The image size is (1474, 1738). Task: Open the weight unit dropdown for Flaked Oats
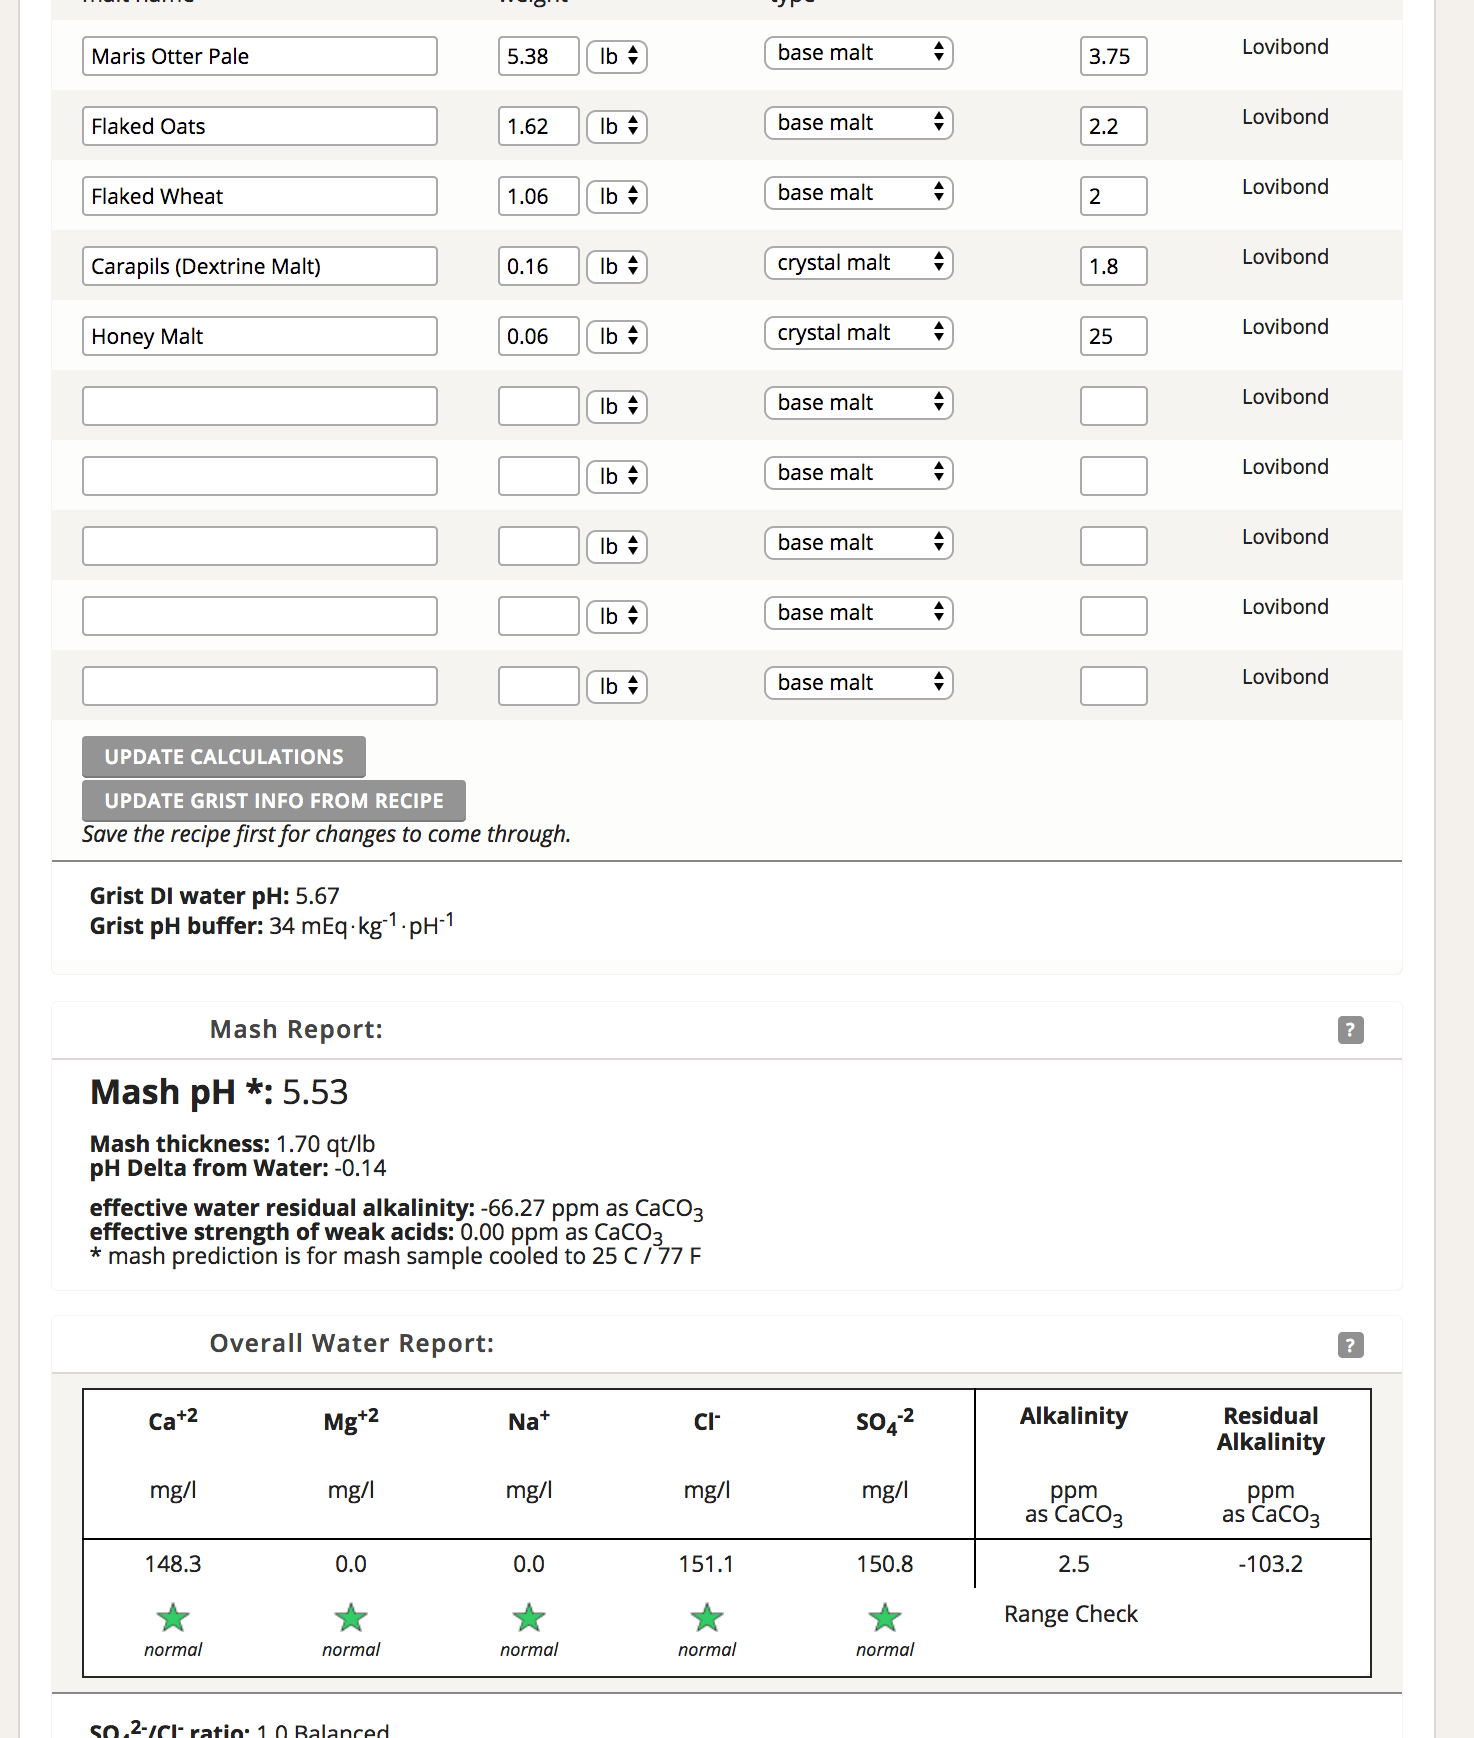point(617,126)
